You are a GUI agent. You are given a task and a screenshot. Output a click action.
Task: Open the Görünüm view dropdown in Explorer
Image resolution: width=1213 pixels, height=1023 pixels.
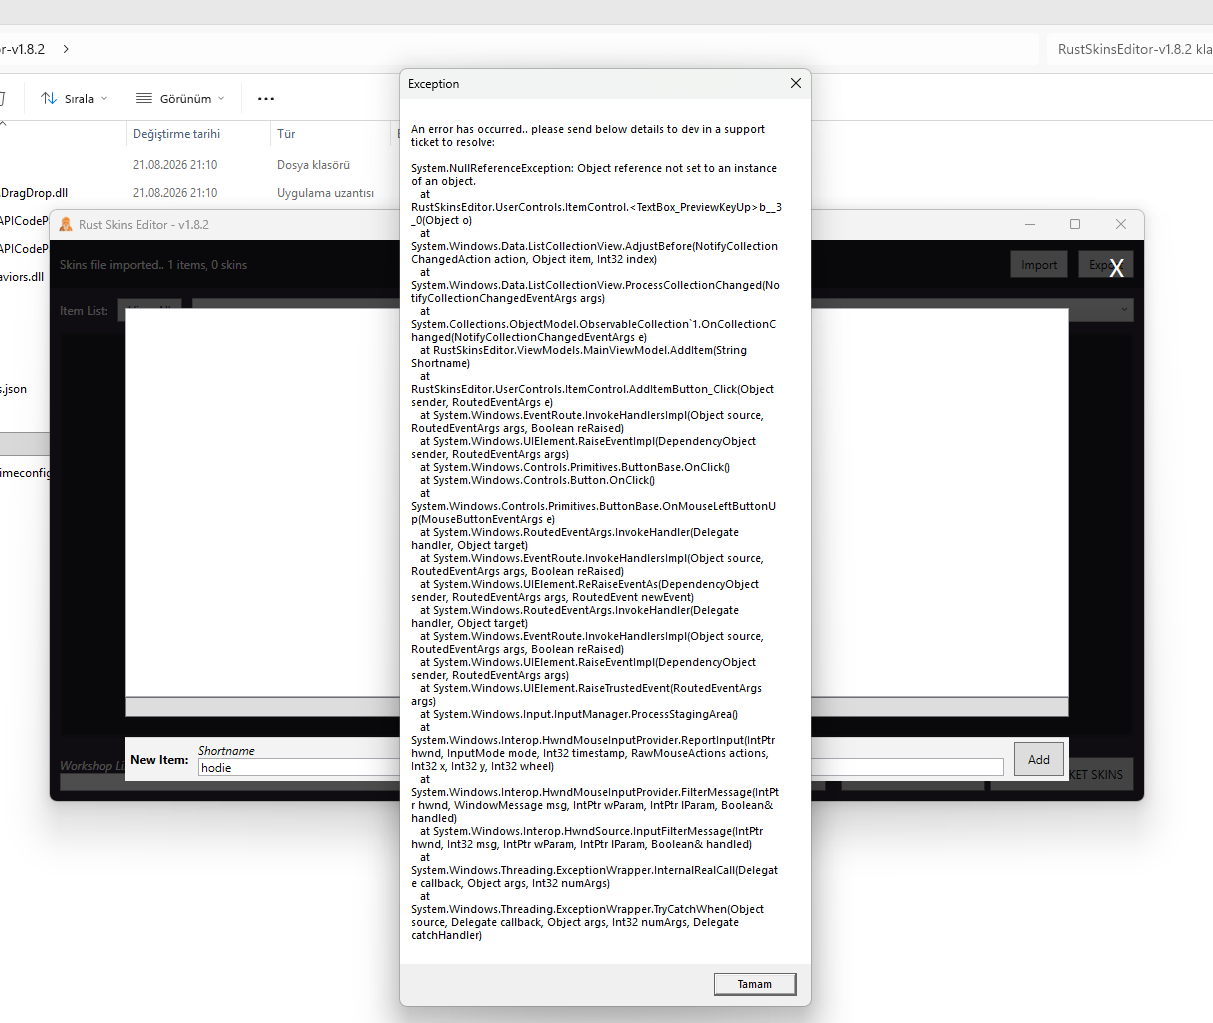tap(180, 98)
